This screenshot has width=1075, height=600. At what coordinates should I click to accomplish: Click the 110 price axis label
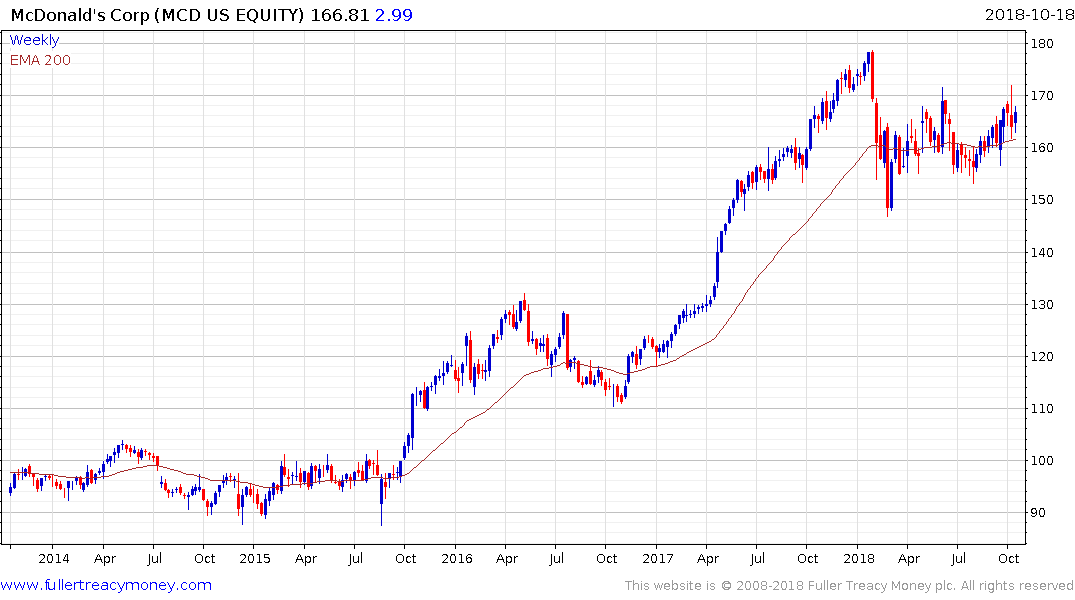point(1042,409)
